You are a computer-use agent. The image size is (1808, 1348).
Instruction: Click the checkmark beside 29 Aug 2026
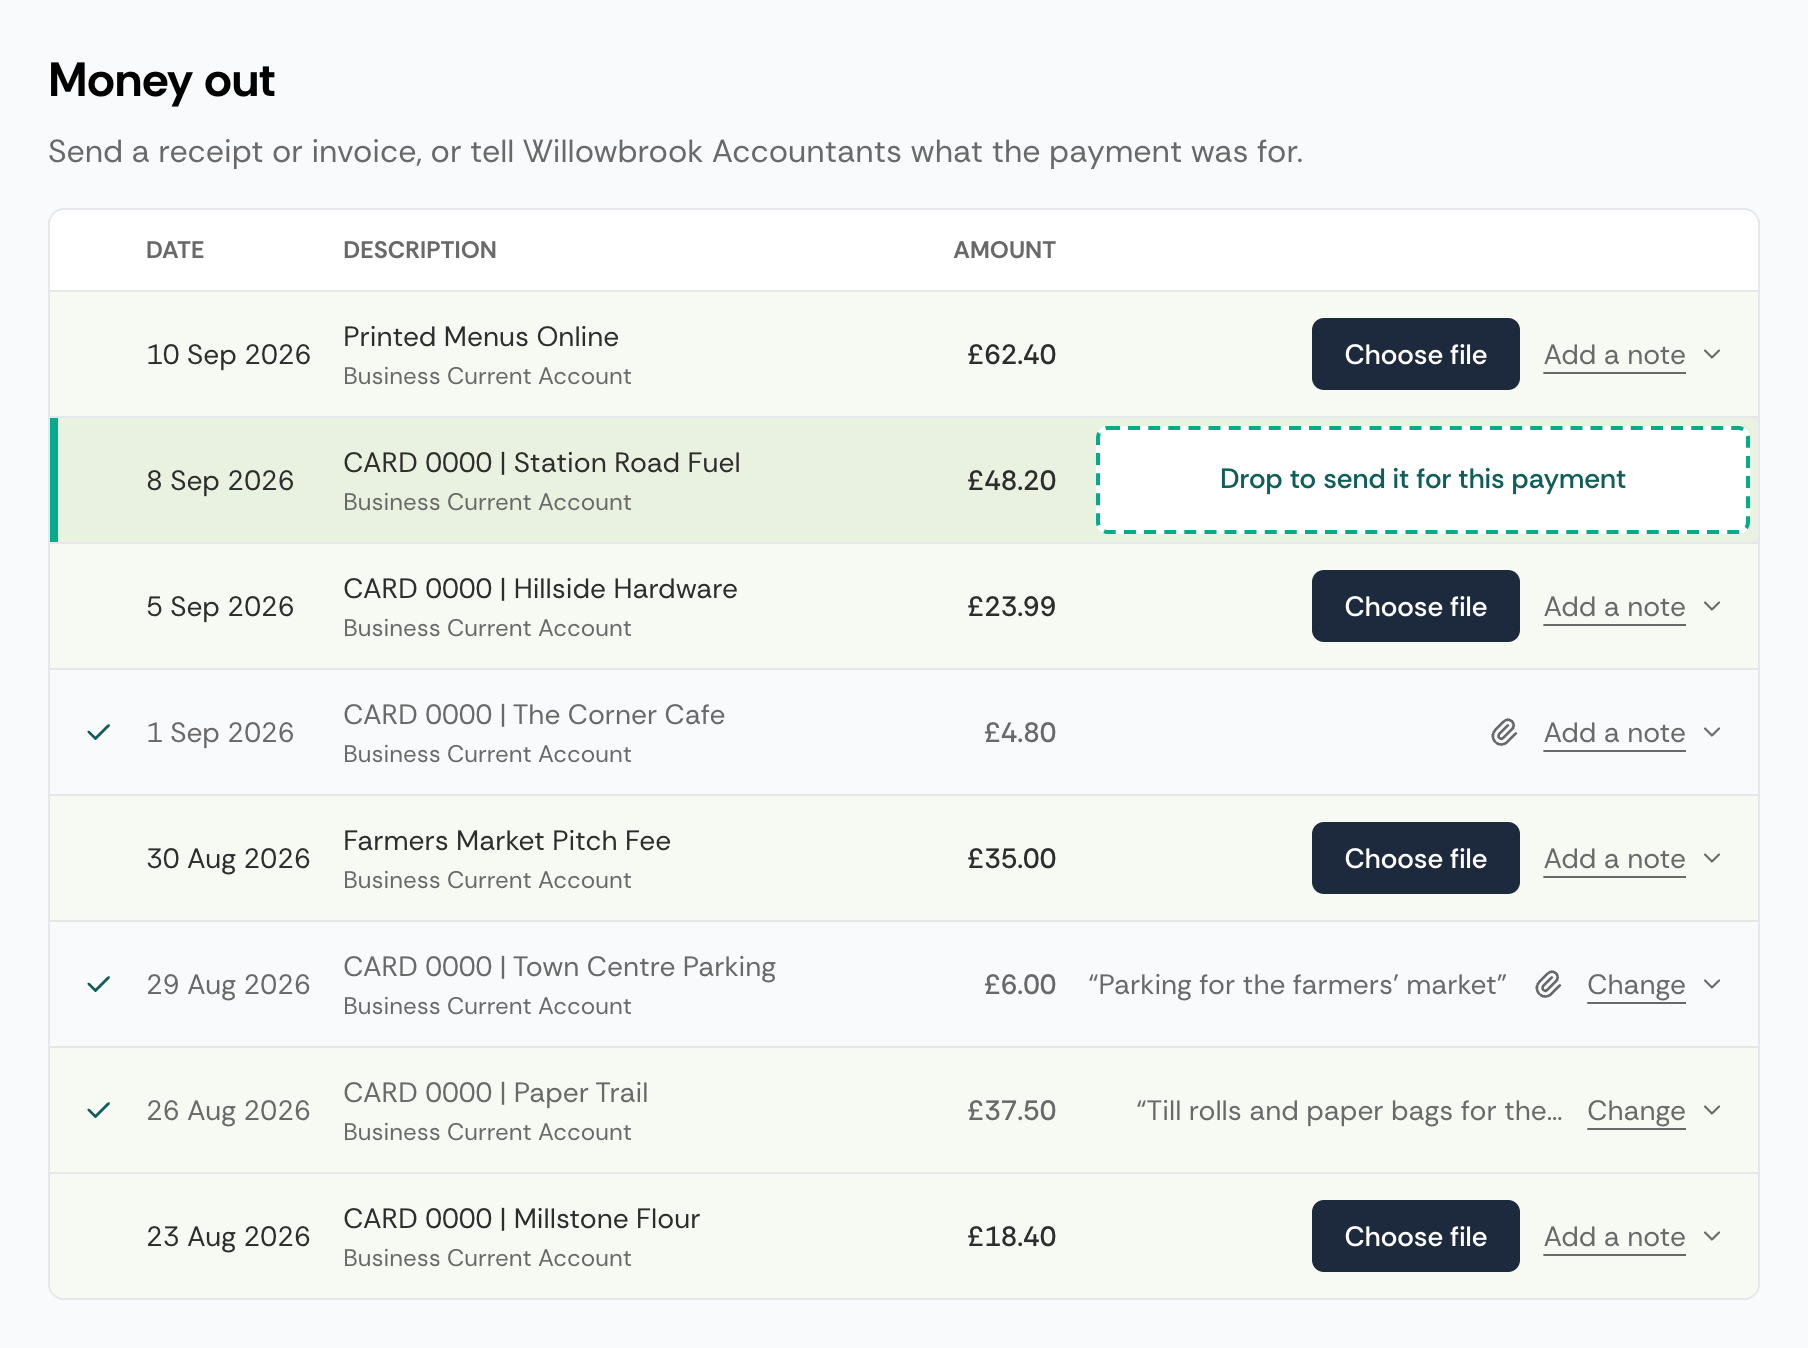(98, 984)
